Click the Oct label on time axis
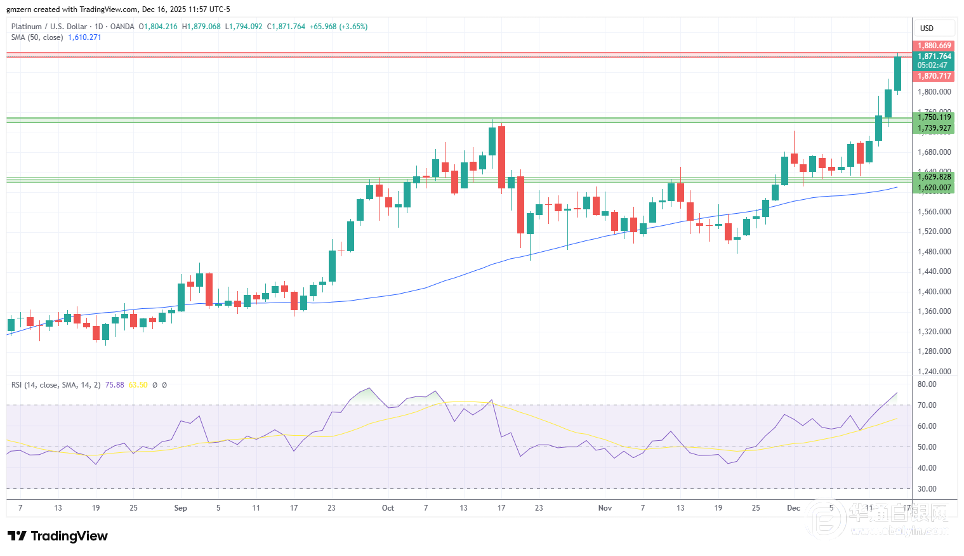The image size is (964, 556). pyautogui.click(x=387, y=508)
